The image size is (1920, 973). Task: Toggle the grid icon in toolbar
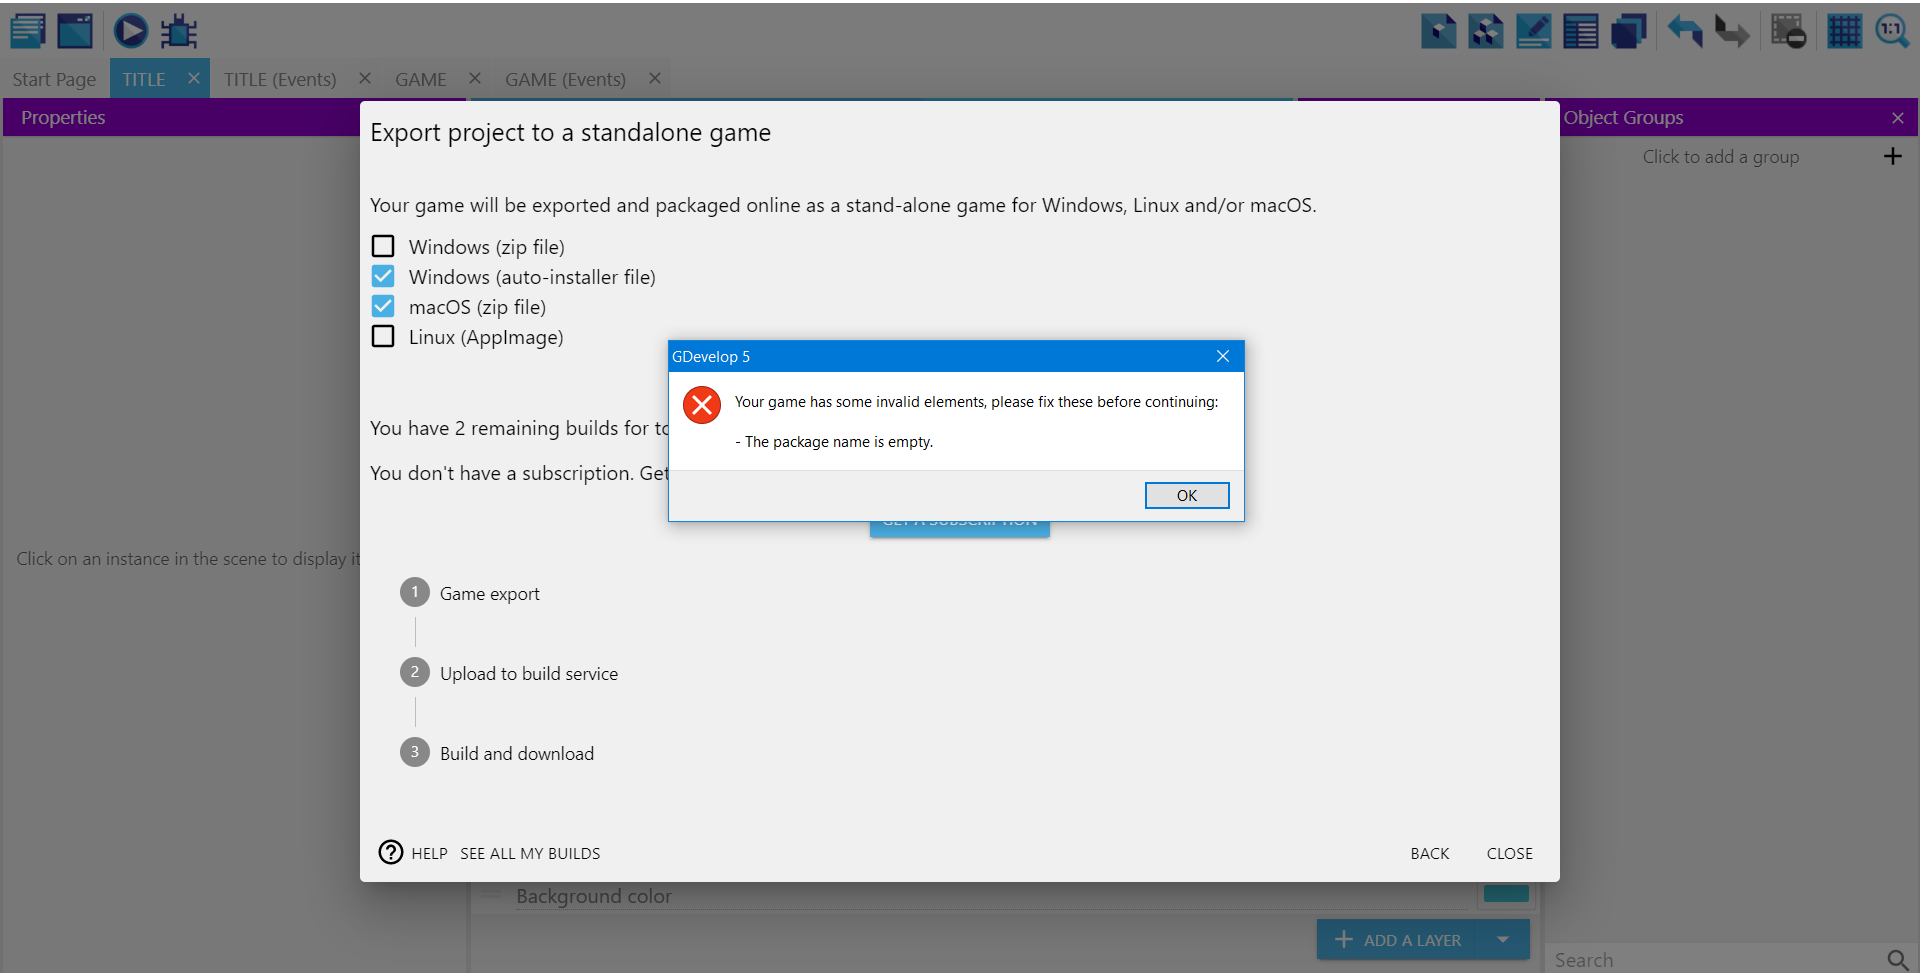1844,32
